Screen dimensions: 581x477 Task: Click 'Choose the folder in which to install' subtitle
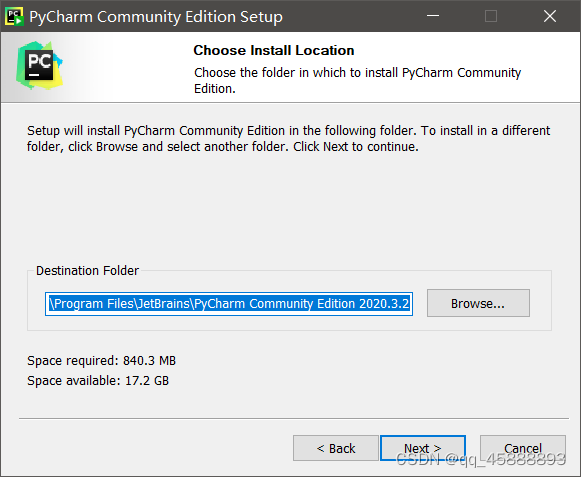[x=358, y=80]
